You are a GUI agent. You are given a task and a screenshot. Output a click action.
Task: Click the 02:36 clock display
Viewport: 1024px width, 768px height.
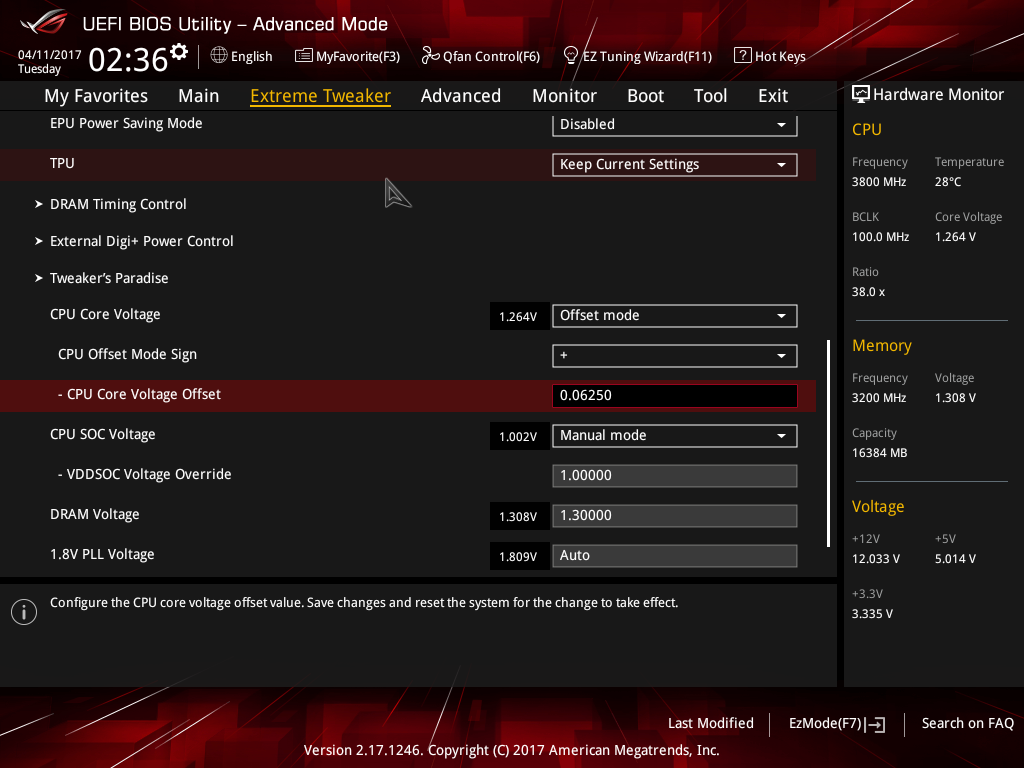pos(129,59)
